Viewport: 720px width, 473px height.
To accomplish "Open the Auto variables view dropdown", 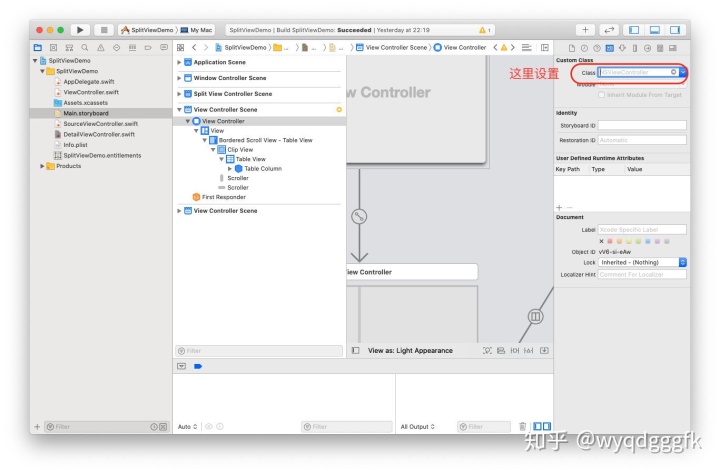I will pyautogui.click(x=187, y=427).
